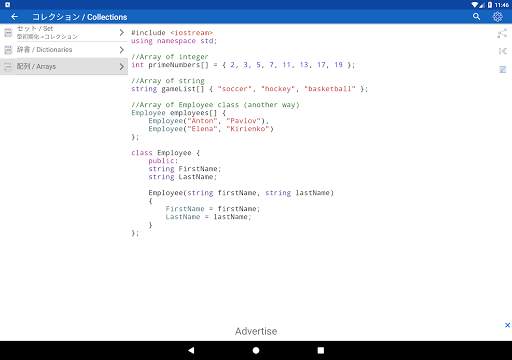Click the 'int primeNumbers[]' declaration line
Viewport: 512px width, 360px height.
pyautogui.click(x=243, y=65)
